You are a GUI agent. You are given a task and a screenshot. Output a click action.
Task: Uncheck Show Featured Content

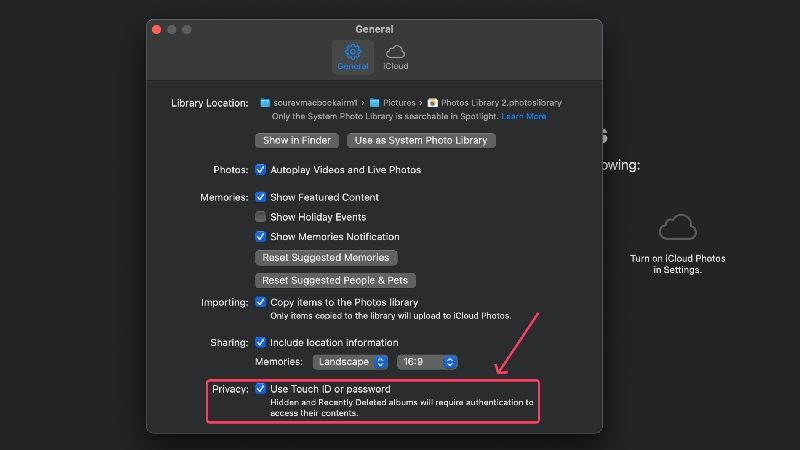pyautogui.click(x=260, y=197)
